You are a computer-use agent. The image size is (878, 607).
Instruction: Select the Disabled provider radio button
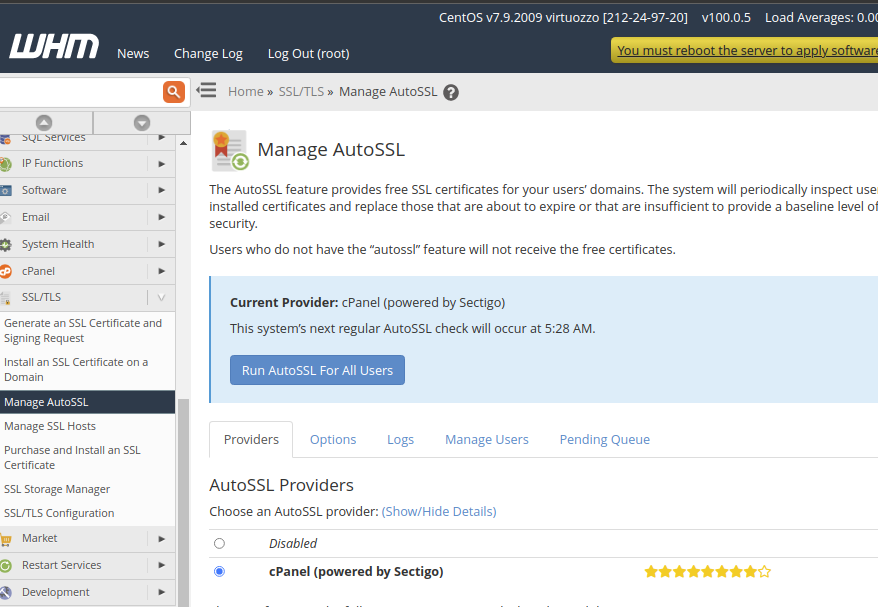[x=220, y=543]
